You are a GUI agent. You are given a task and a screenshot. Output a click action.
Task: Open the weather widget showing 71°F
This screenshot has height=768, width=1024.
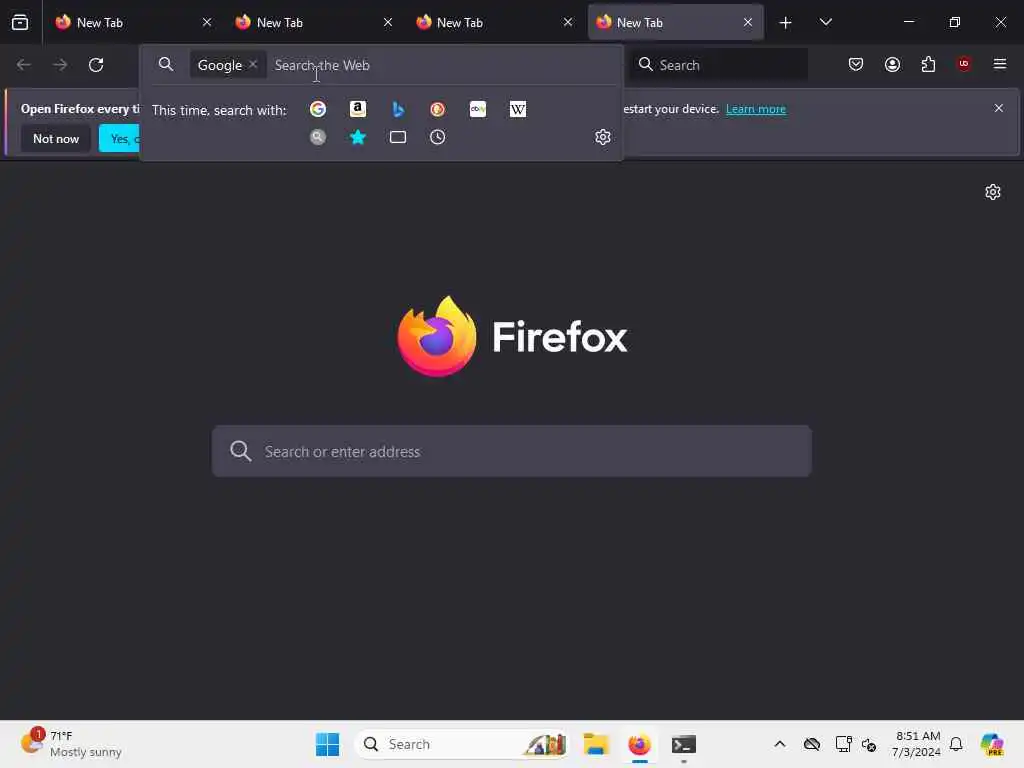coord(71,744)
